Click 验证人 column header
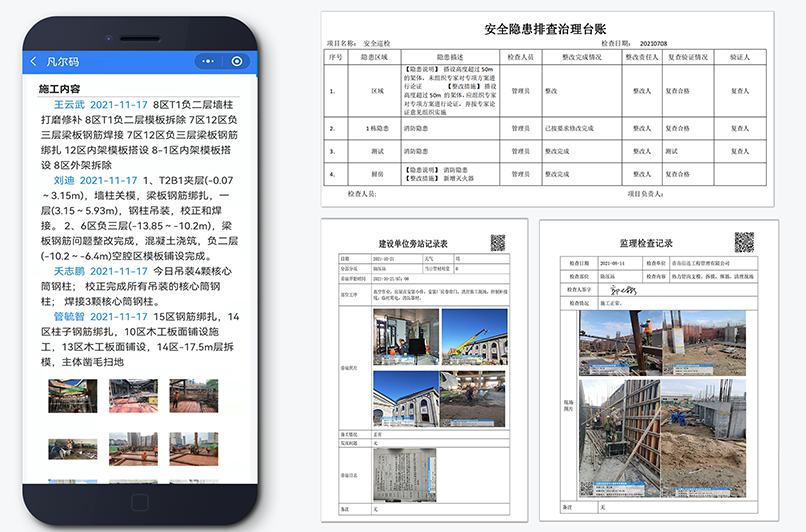The width and height of the screenshot is (806, 532). tap(740, 57)
